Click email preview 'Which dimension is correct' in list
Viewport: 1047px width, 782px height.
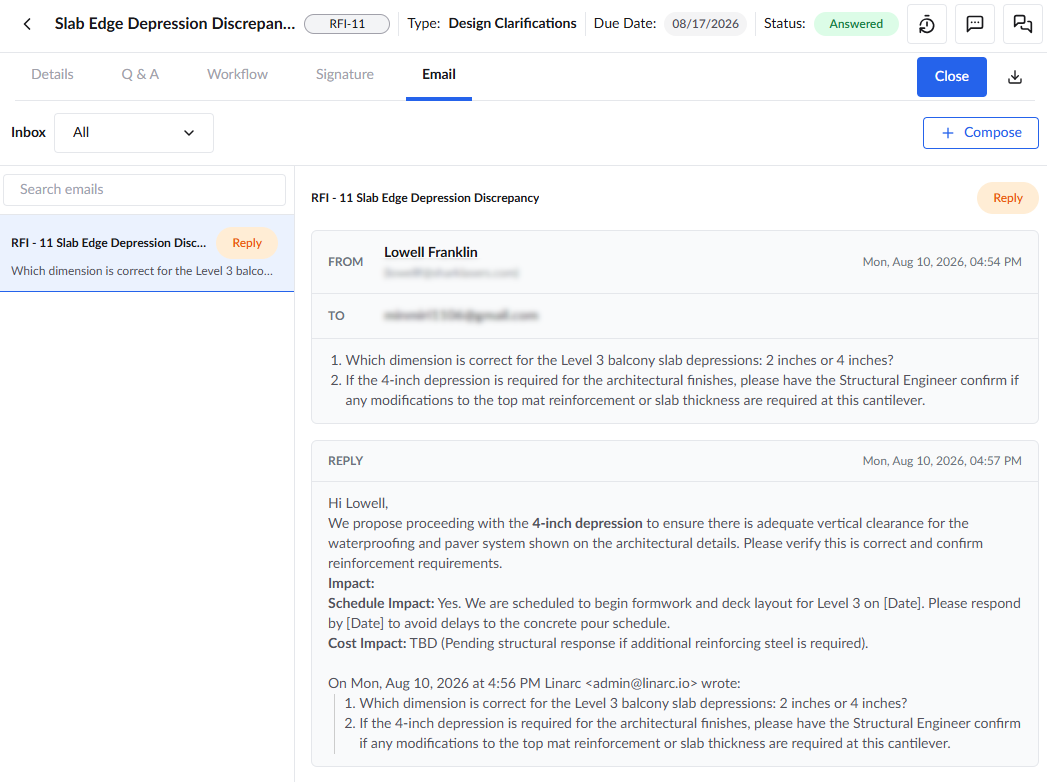[x=142, y=271]
